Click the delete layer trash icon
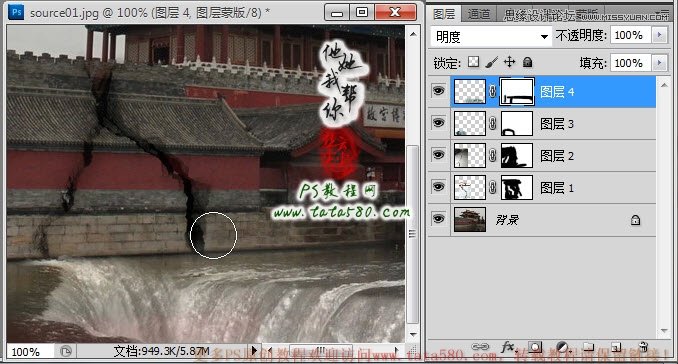The image size is (678, 364). pyautogui.click(x=643, y=347)
